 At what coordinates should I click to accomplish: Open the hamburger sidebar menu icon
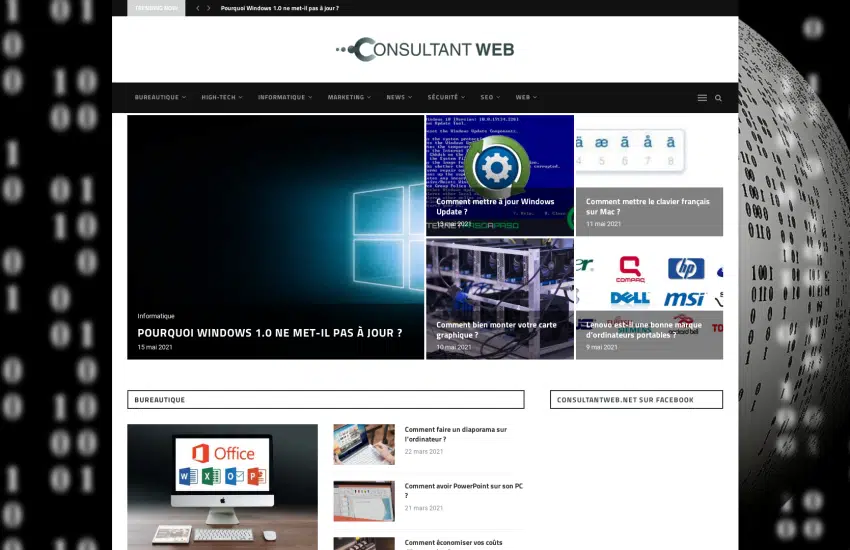click(x=702, y=98)
